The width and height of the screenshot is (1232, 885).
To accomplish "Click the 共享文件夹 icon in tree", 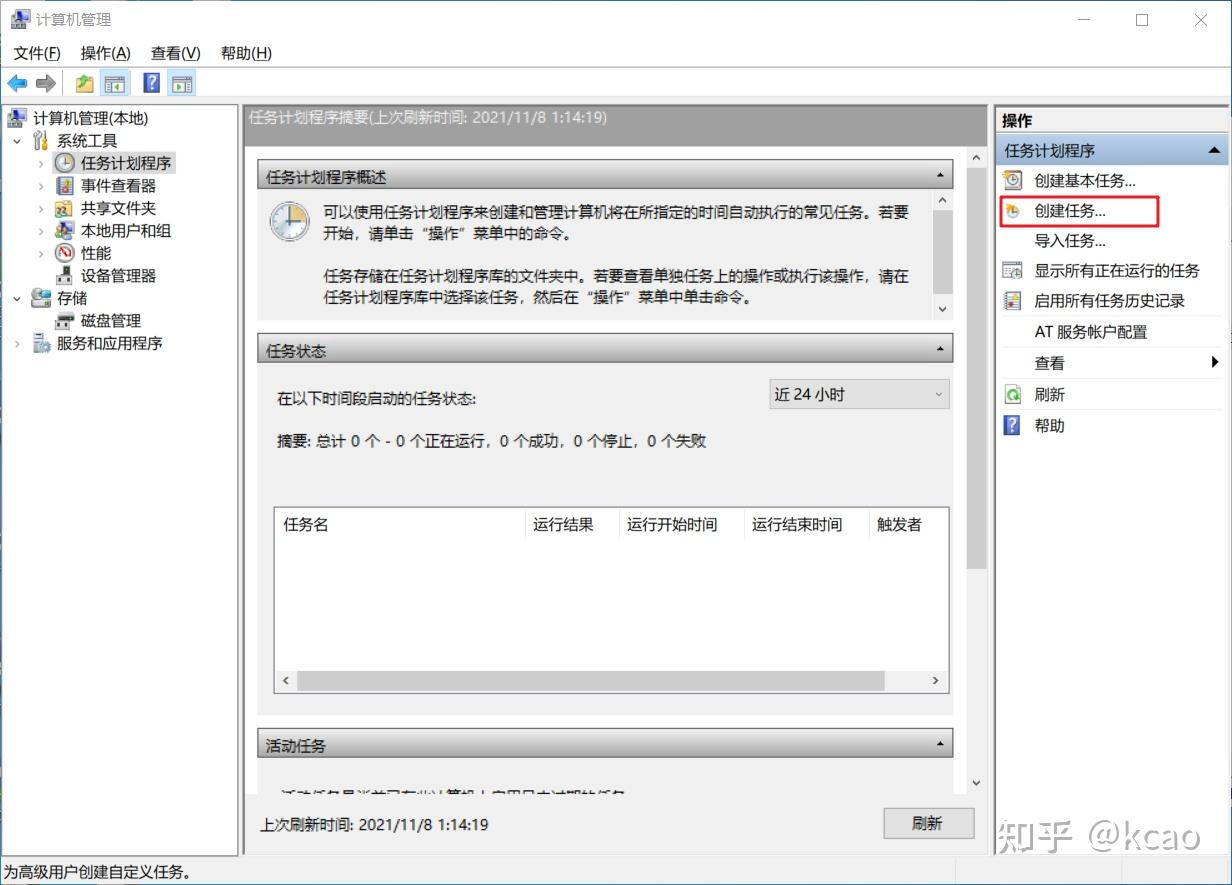I will click(64, 208).
